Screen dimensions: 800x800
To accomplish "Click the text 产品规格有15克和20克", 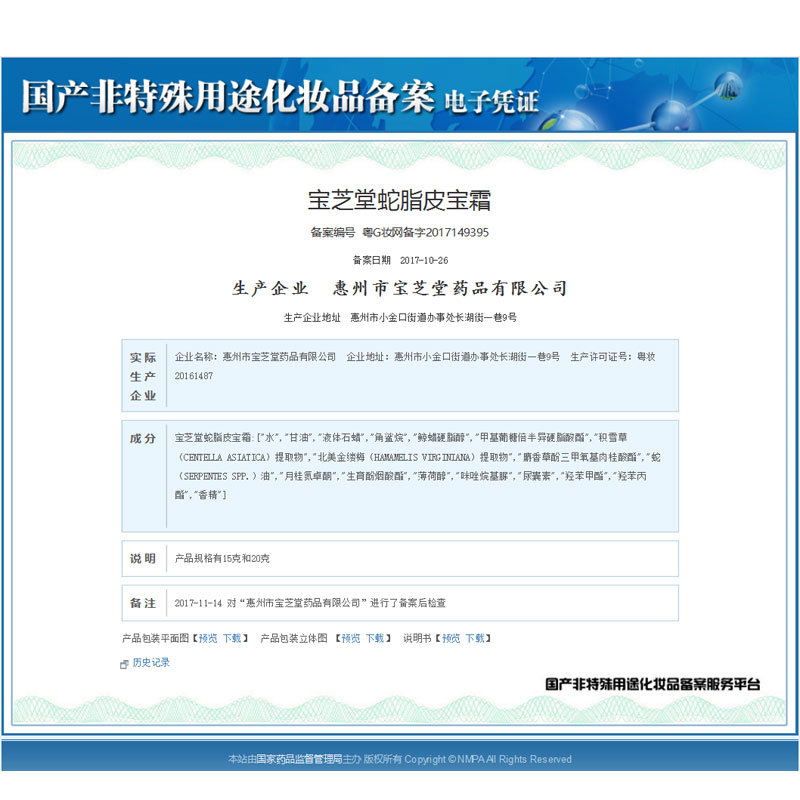I will (222, 558).
